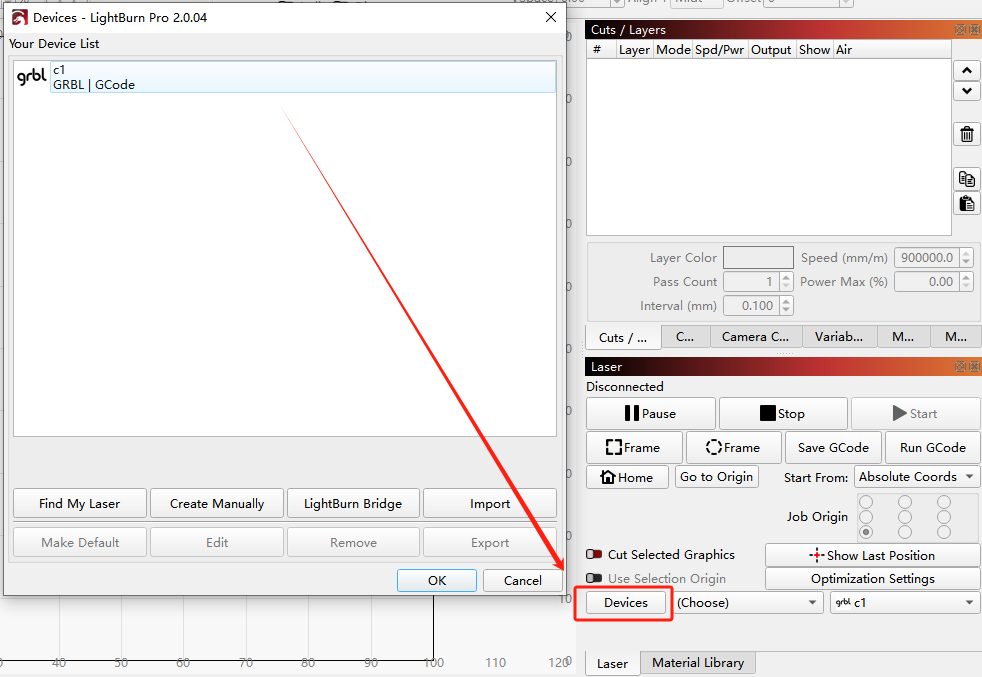This screenshot has height=677, width=982.
Task: Select bottom-right Job Origin radio
Action: tap(944, 532)
